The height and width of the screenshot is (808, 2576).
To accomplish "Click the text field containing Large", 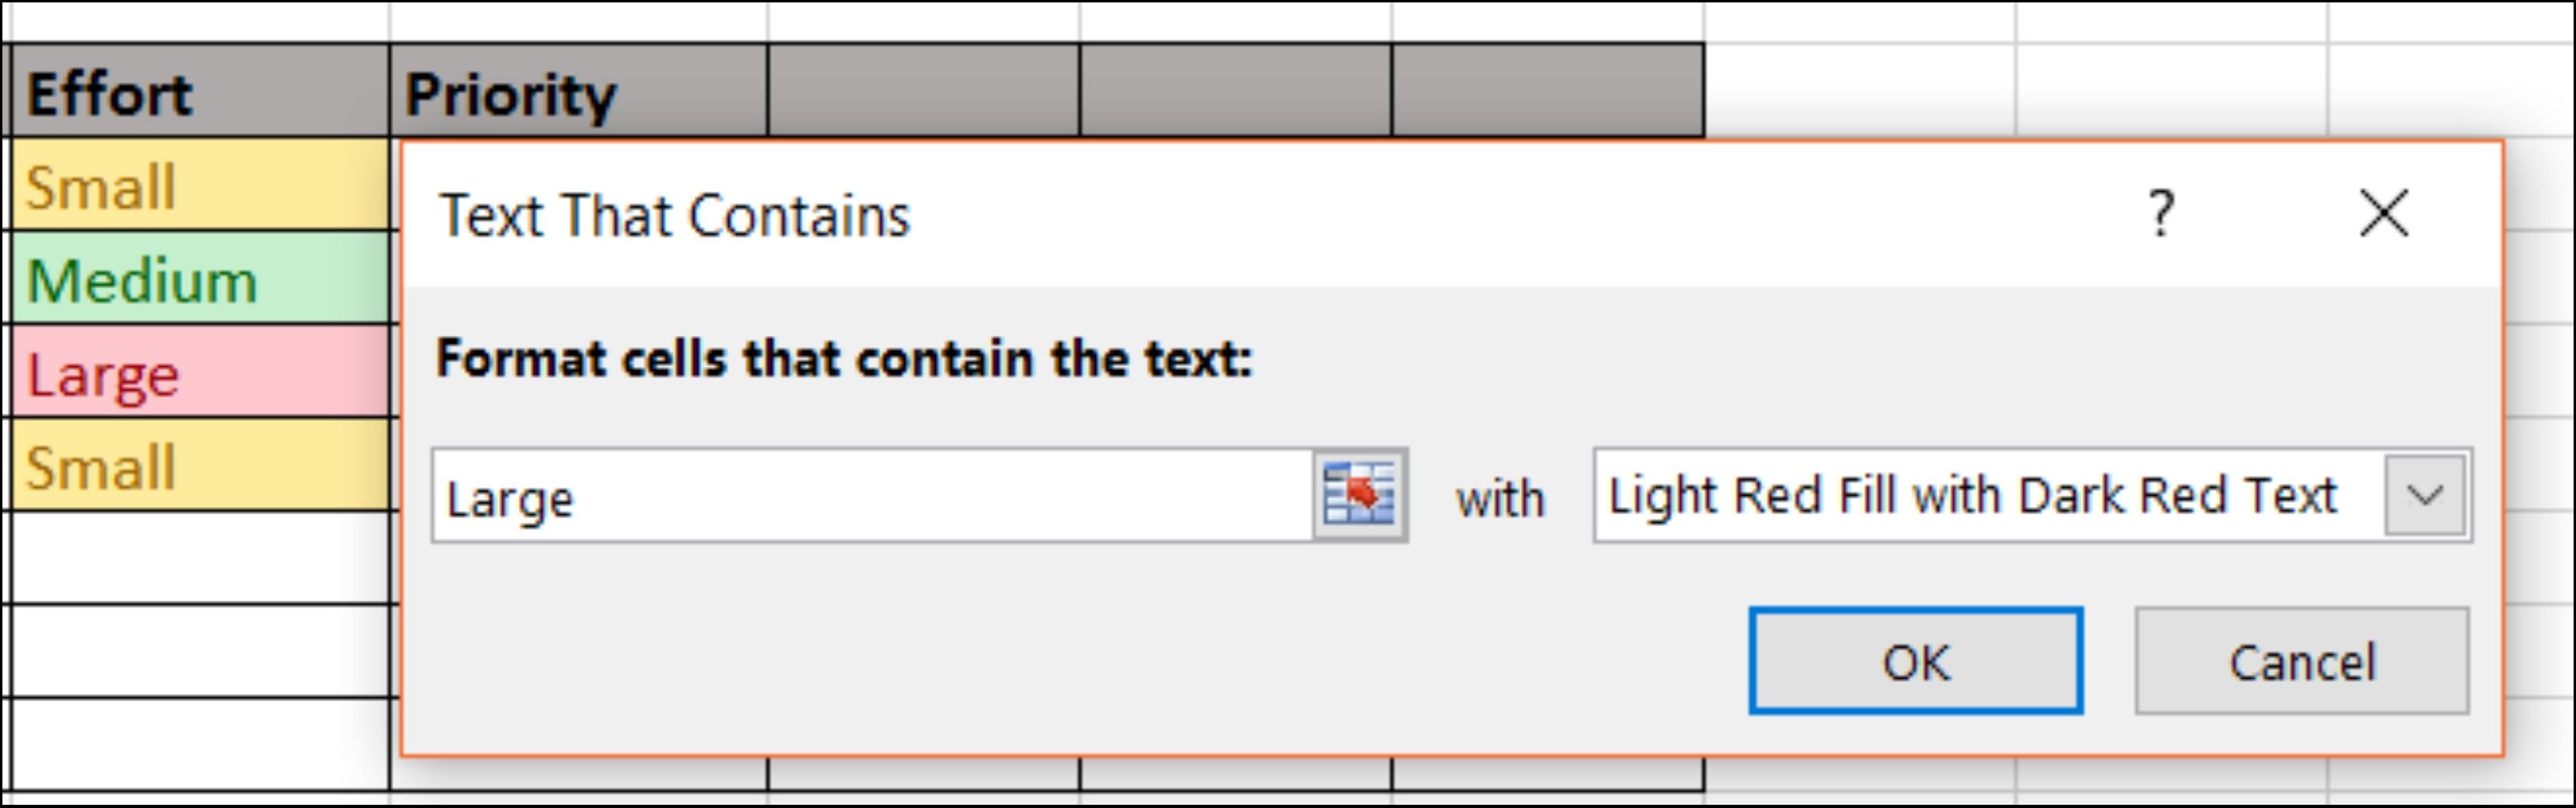I will coord(870,496).
